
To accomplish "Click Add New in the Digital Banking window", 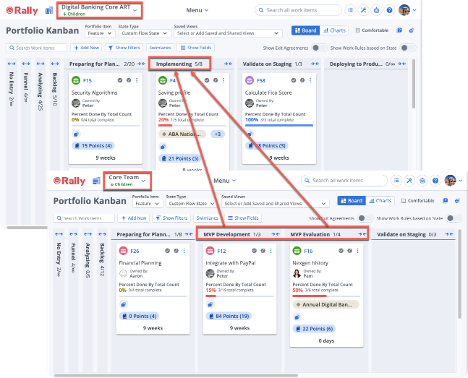I will tap(87, 48).
